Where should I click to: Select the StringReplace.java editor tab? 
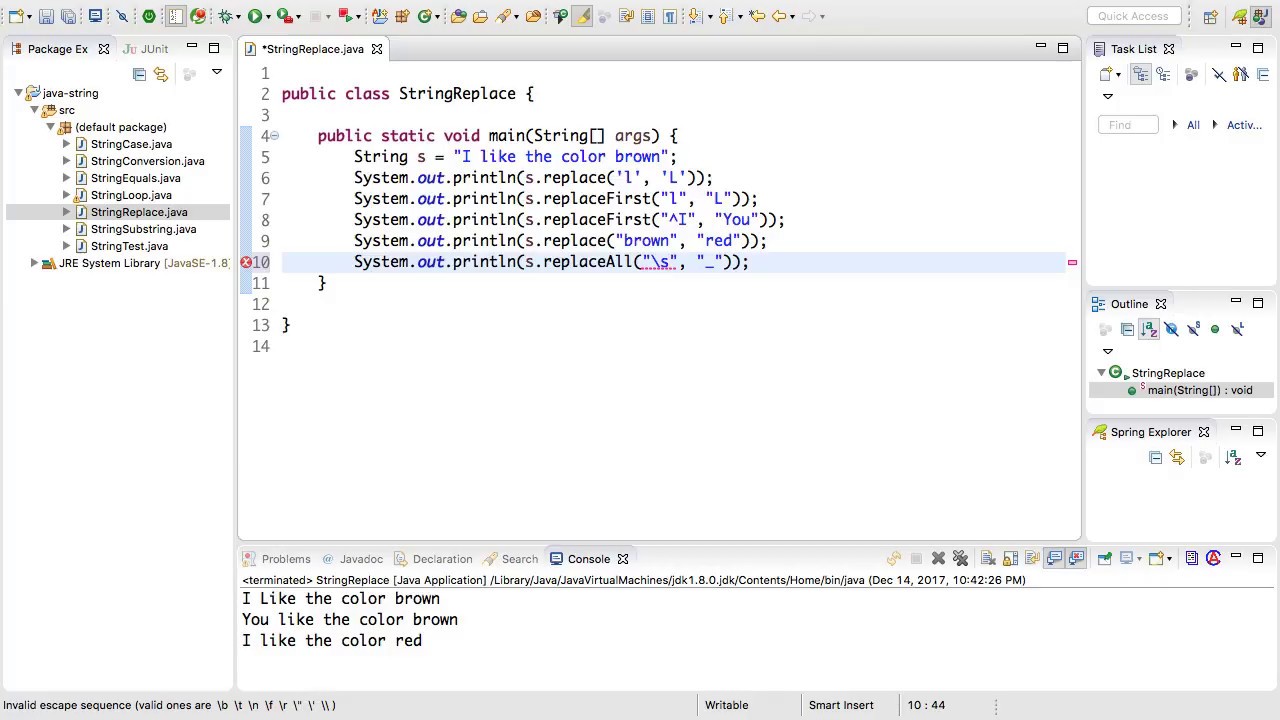click(312, 49)
